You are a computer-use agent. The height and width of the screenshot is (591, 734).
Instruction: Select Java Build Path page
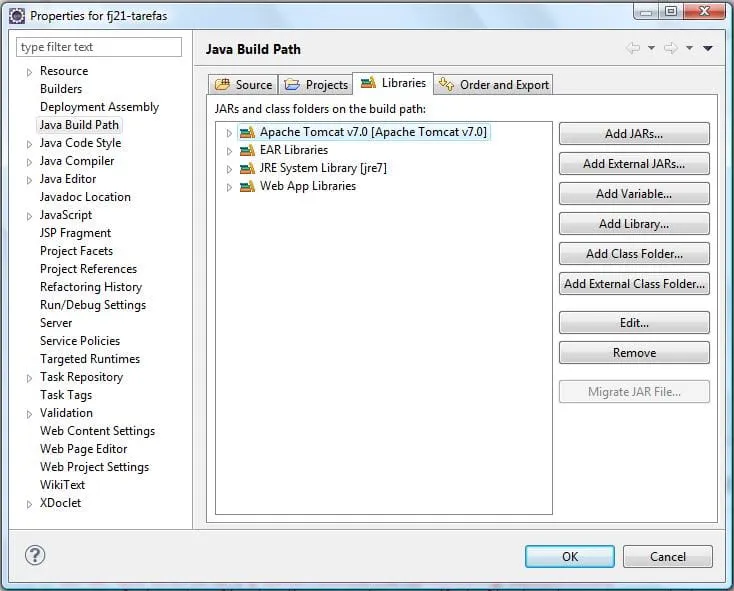[x=79, y=125]
